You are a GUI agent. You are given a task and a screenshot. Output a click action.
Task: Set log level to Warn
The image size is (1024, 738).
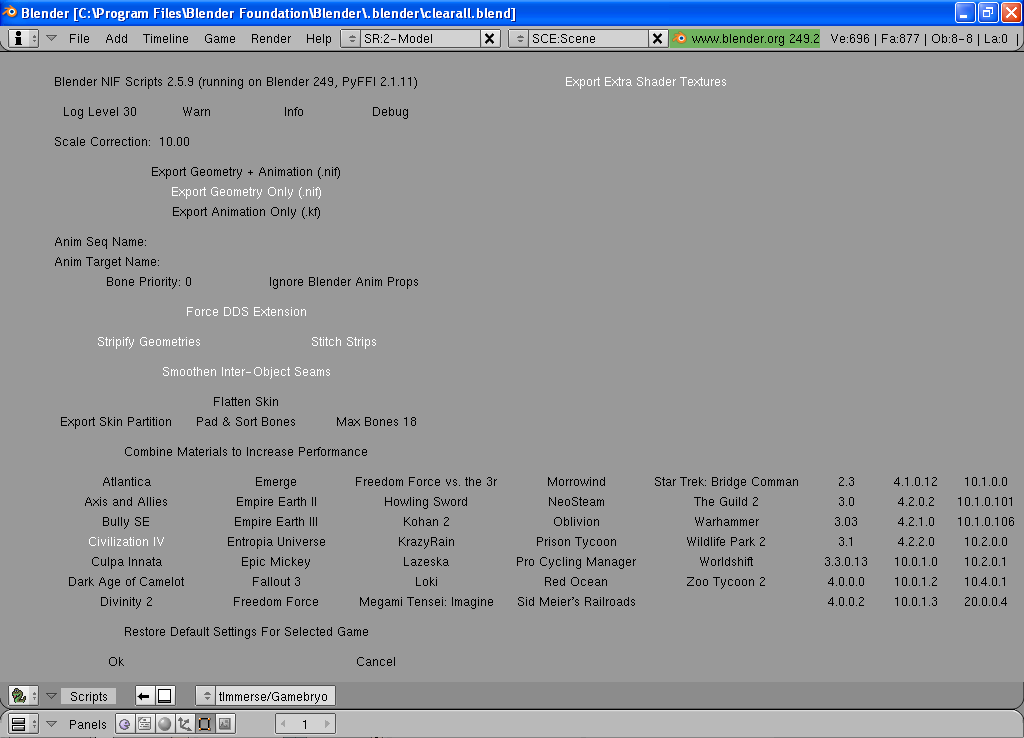tap(197, 112)
